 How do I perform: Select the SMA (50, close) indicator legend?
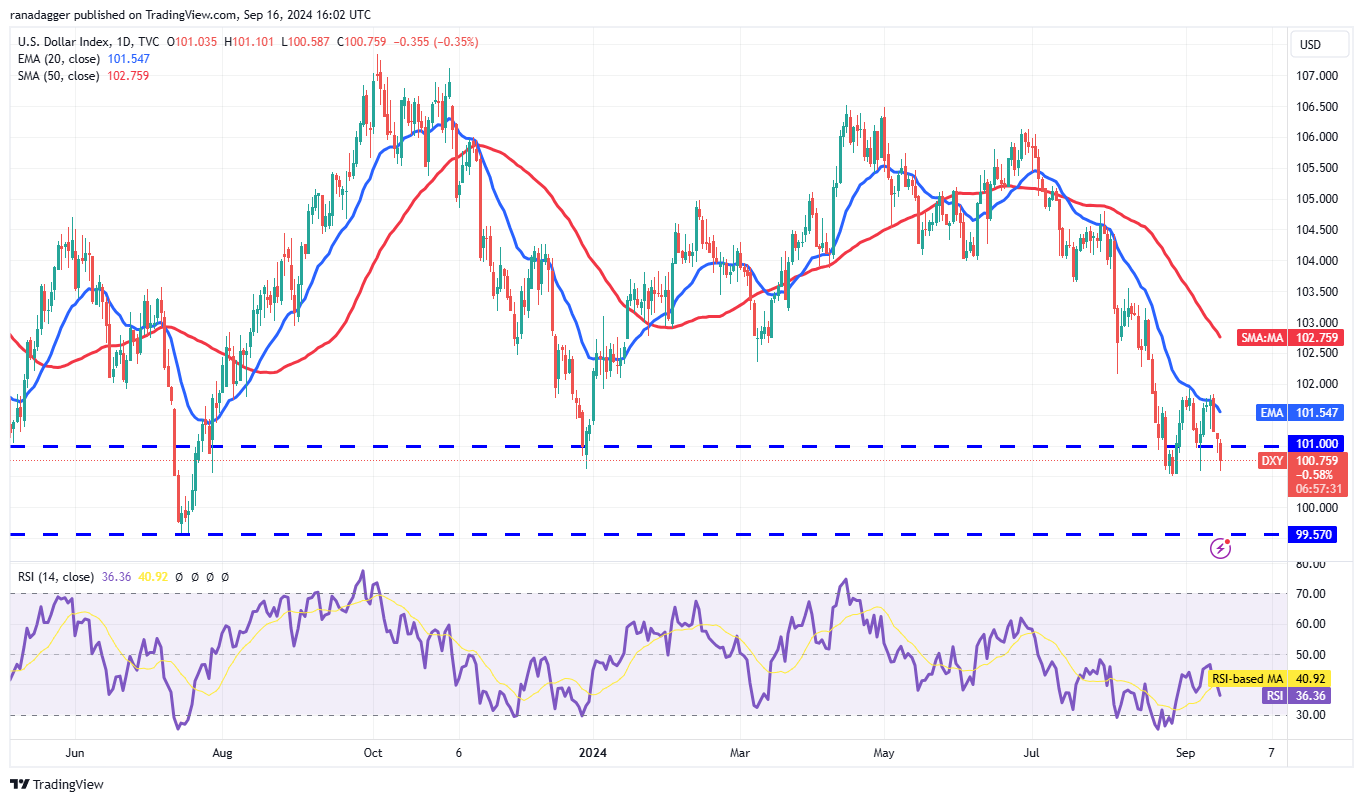click(x=59, y=76)
